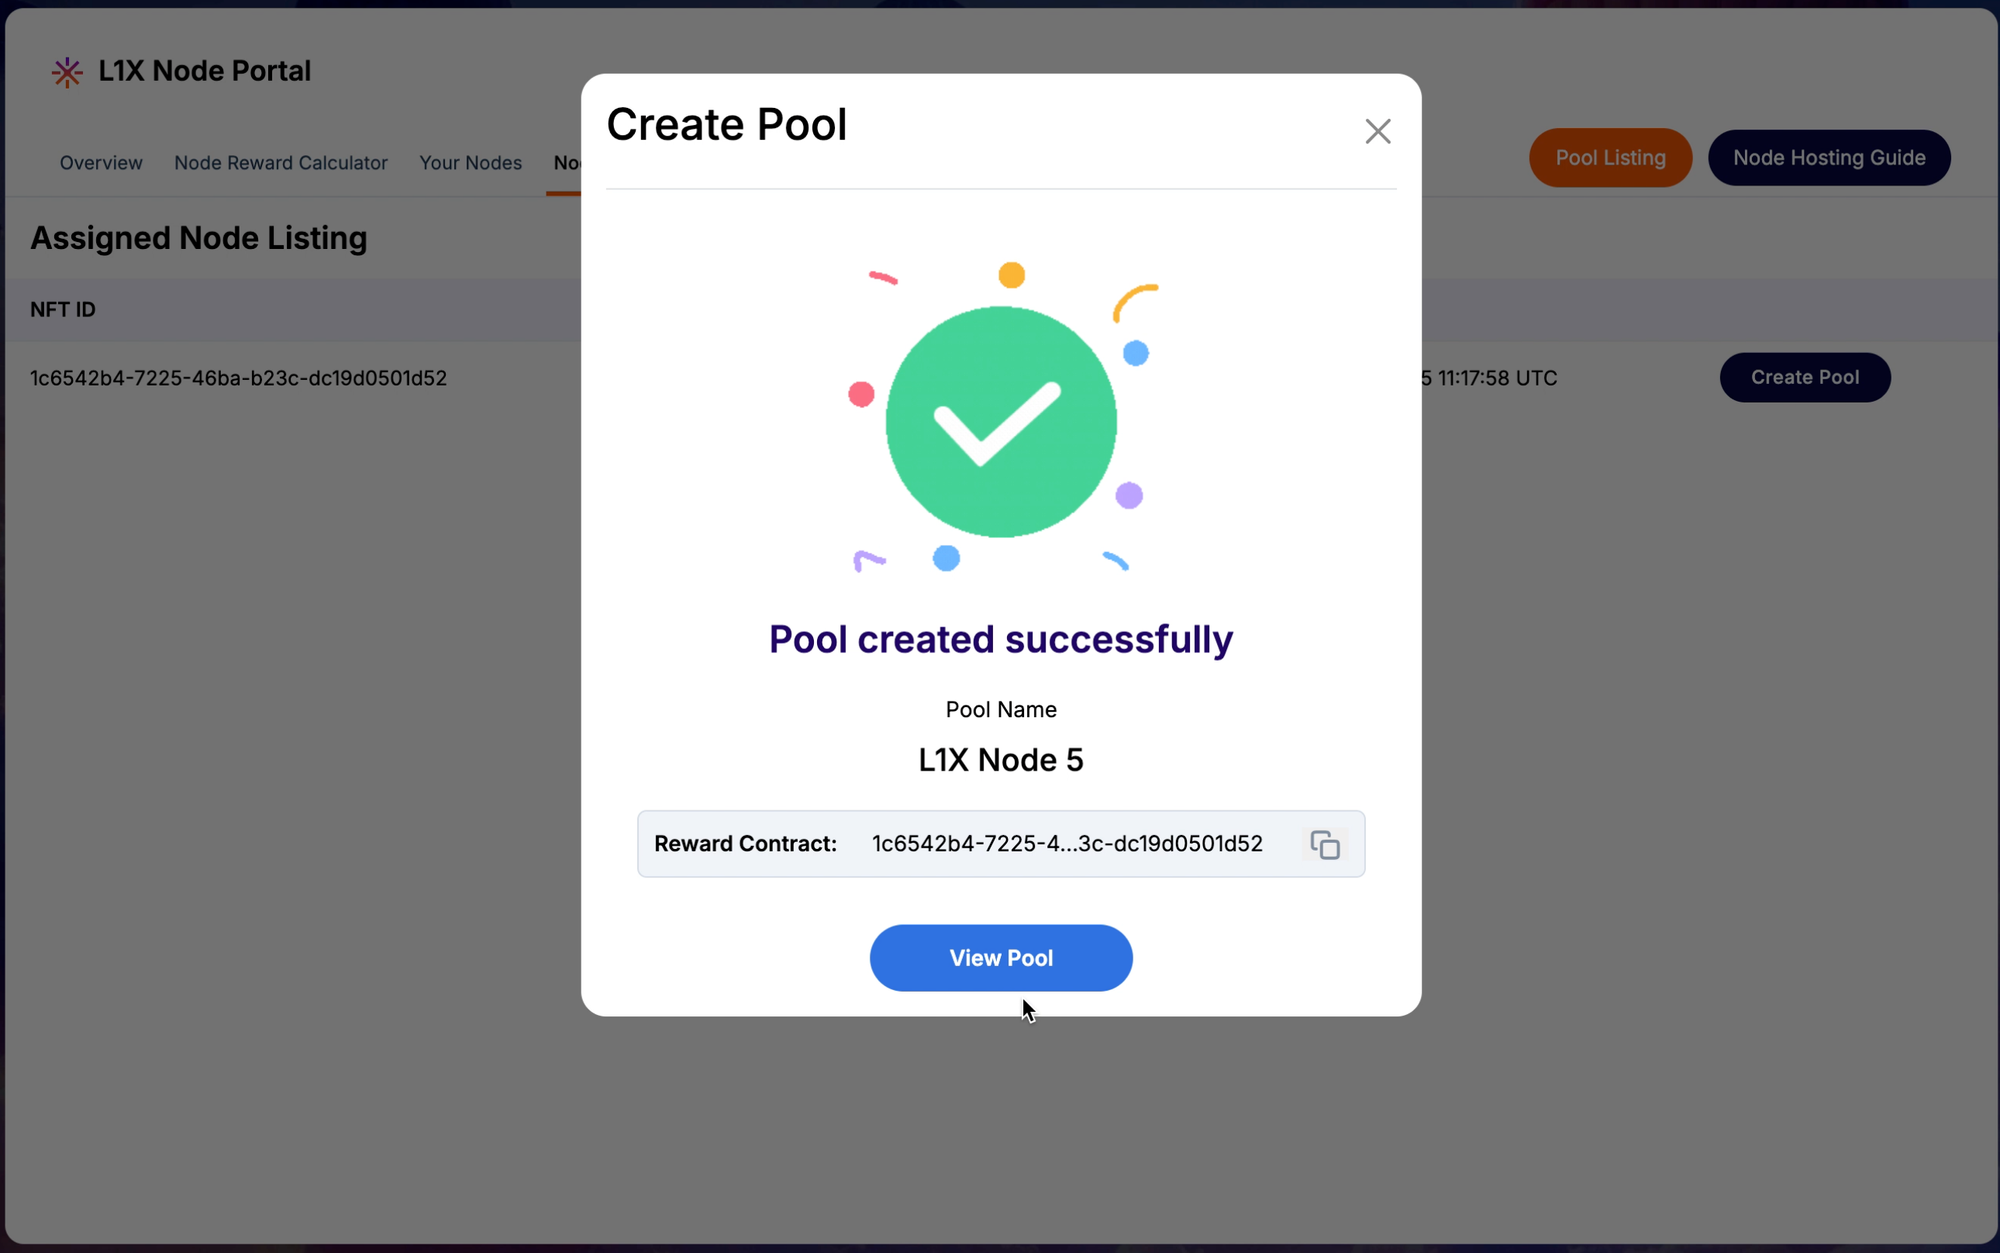
Task: Select the partially hidden active tab
Action: coord(566,163)
